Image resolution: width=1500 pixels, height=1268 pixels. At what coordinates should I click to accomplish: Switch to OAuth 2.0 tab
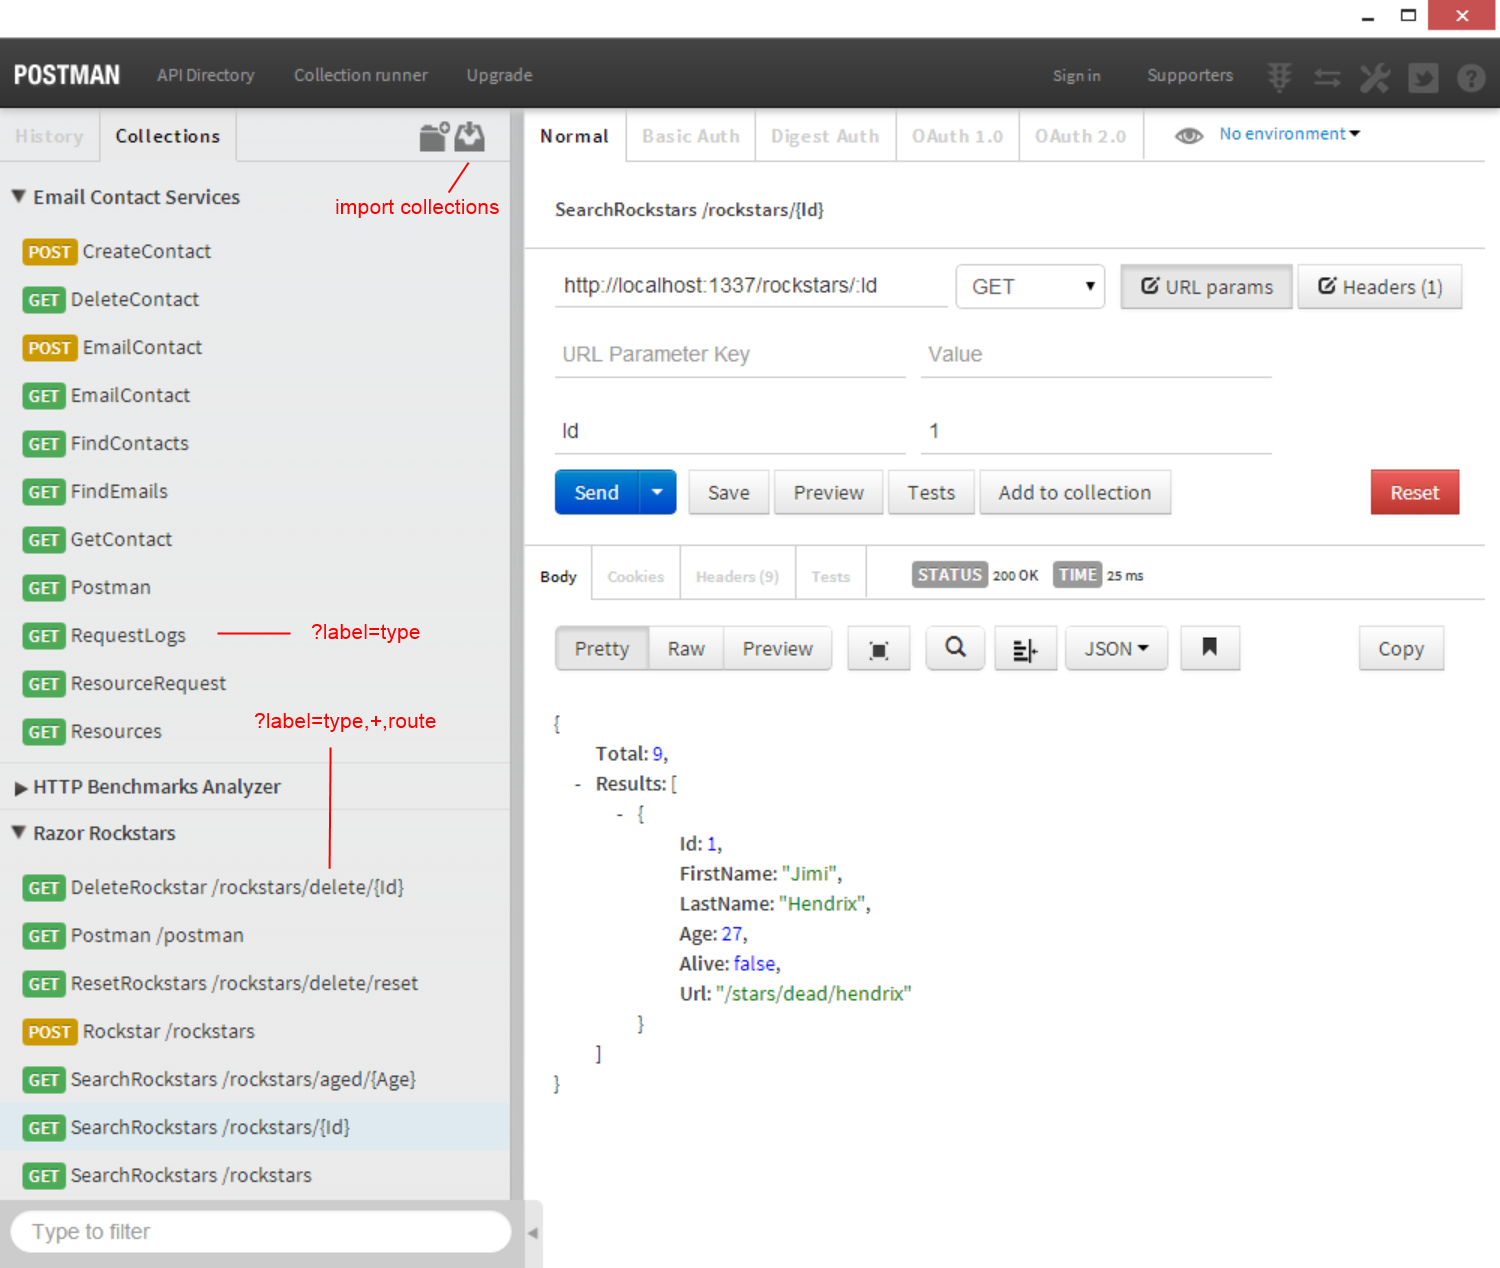1080,136
